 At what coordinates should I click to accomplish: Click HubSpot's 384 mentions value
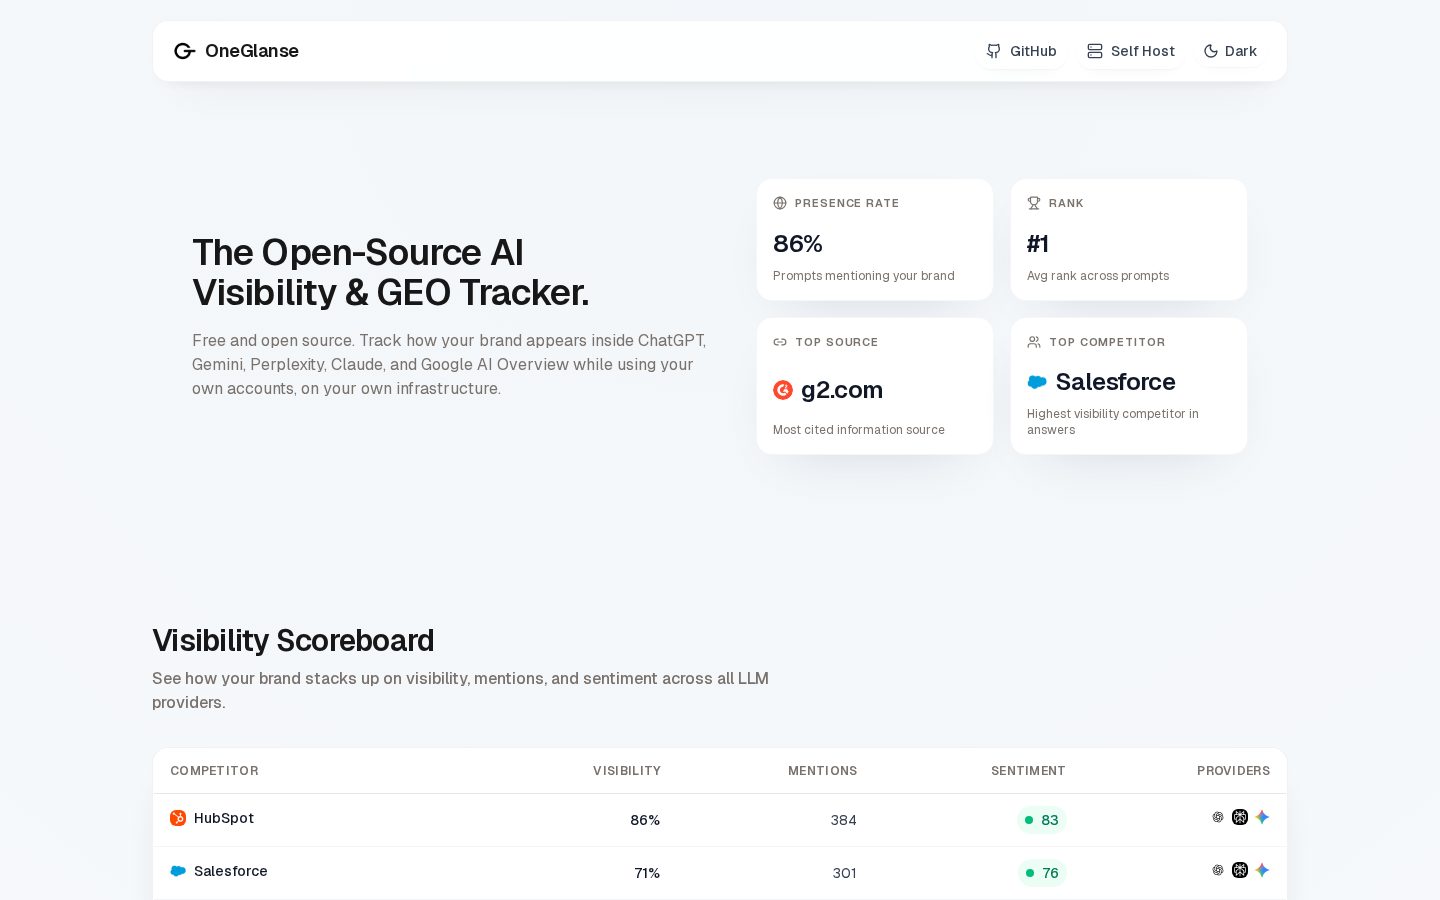point(843,820)
